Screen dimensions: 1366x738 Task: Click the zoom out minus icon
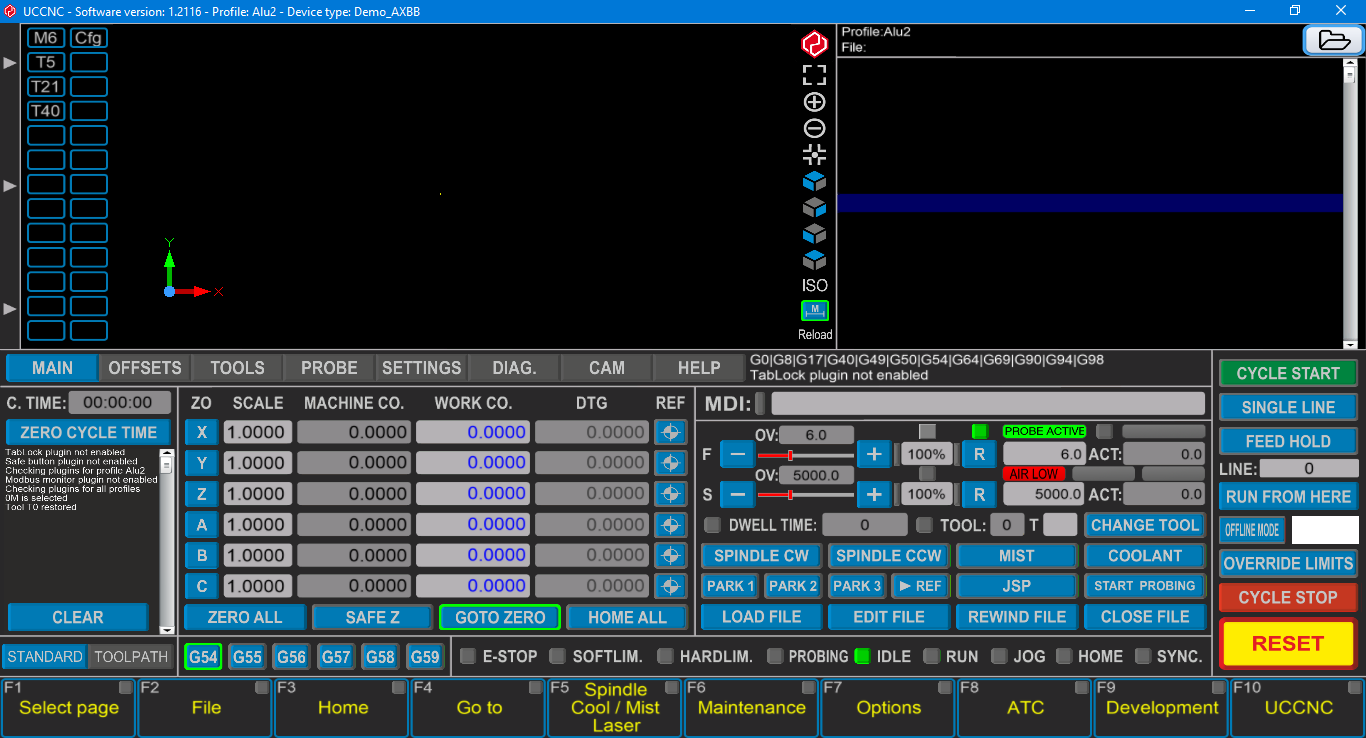tap(814, 128)
